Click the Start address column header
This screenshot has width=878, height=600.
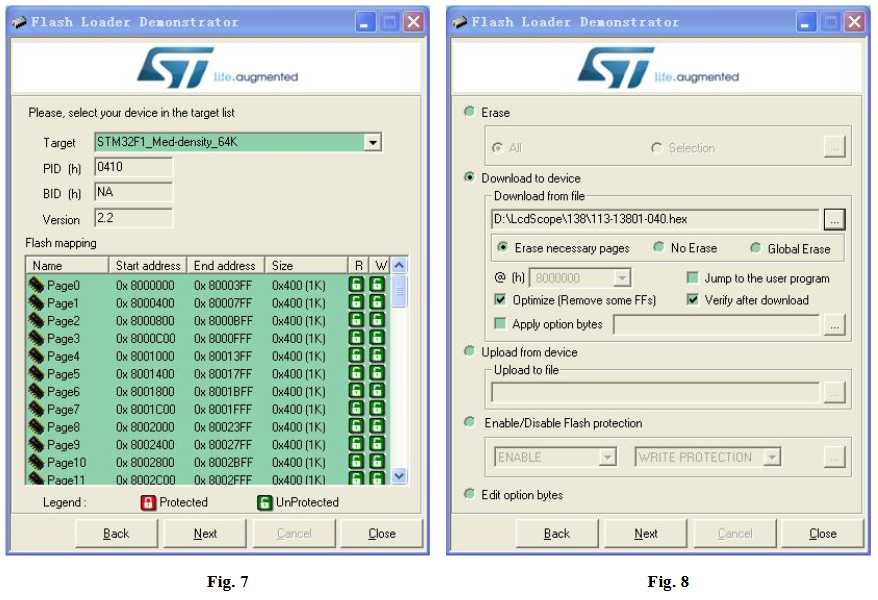point(148,265)
